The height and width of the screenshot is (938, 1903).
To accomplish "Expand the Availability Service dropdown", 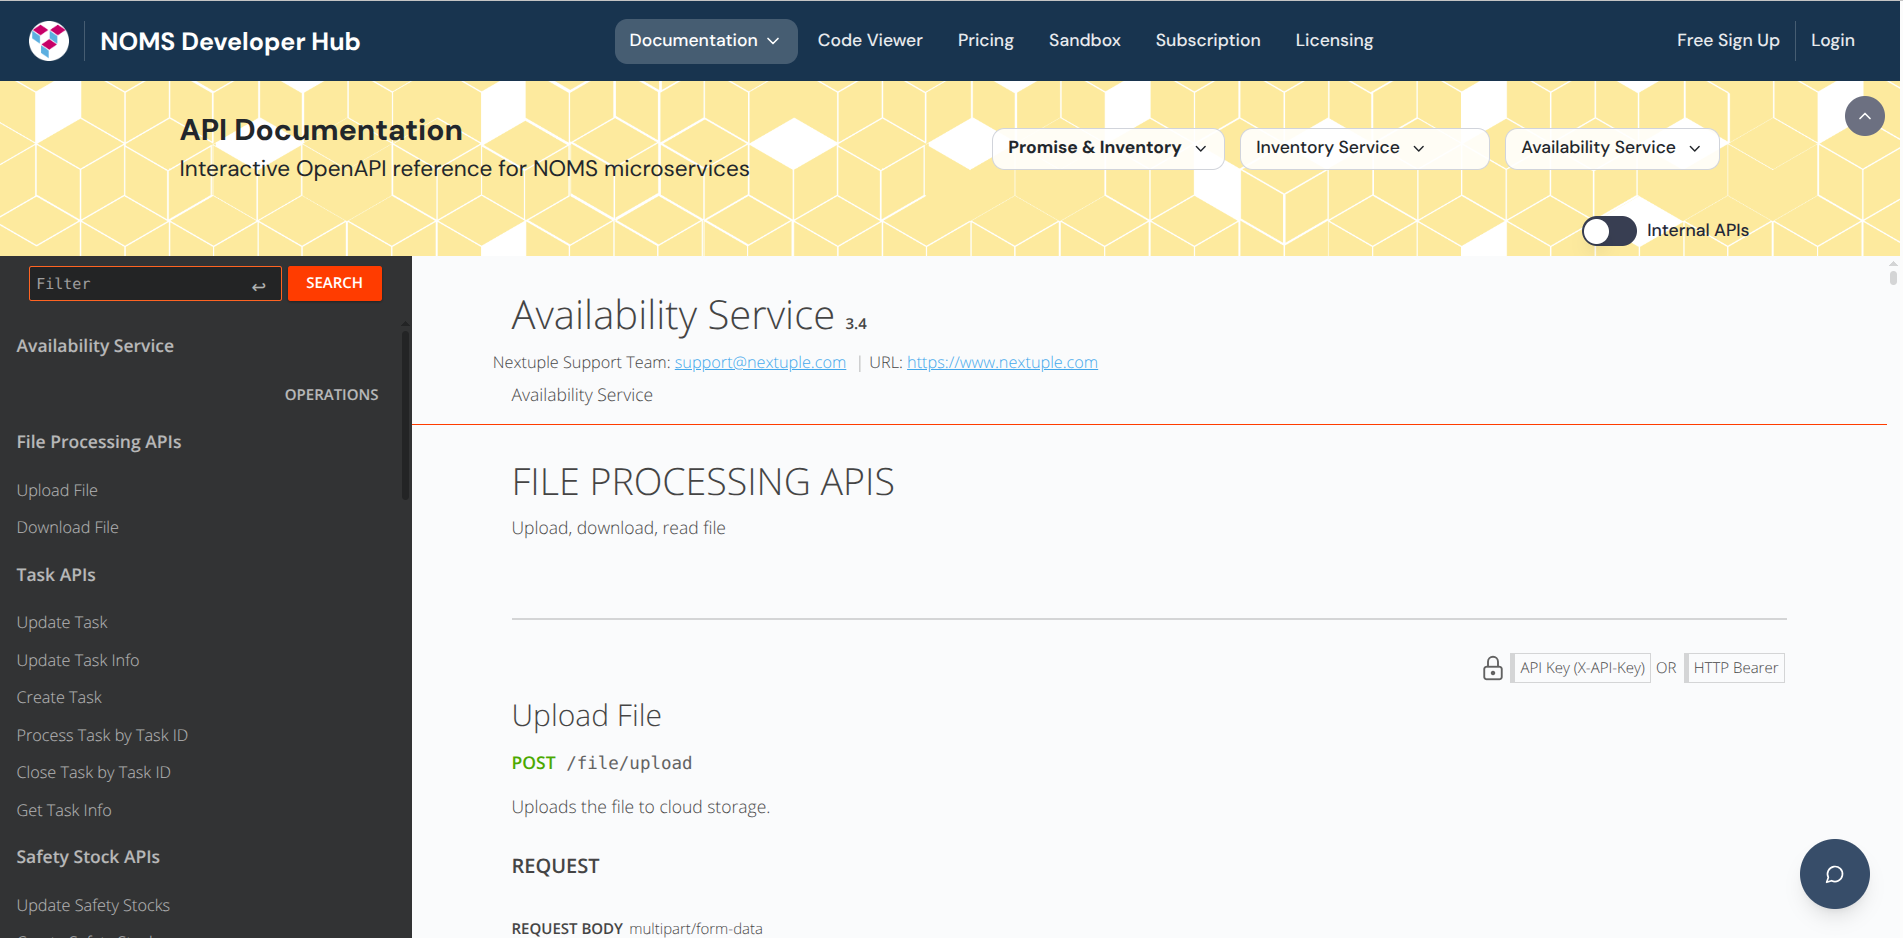I will pyautogui.click(x=1611, y=148).
